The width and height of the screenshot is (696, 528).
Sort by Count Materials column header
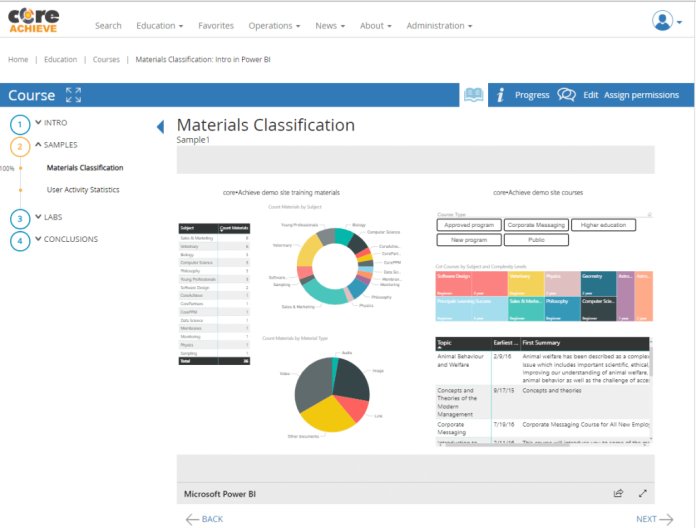[234, 228]
